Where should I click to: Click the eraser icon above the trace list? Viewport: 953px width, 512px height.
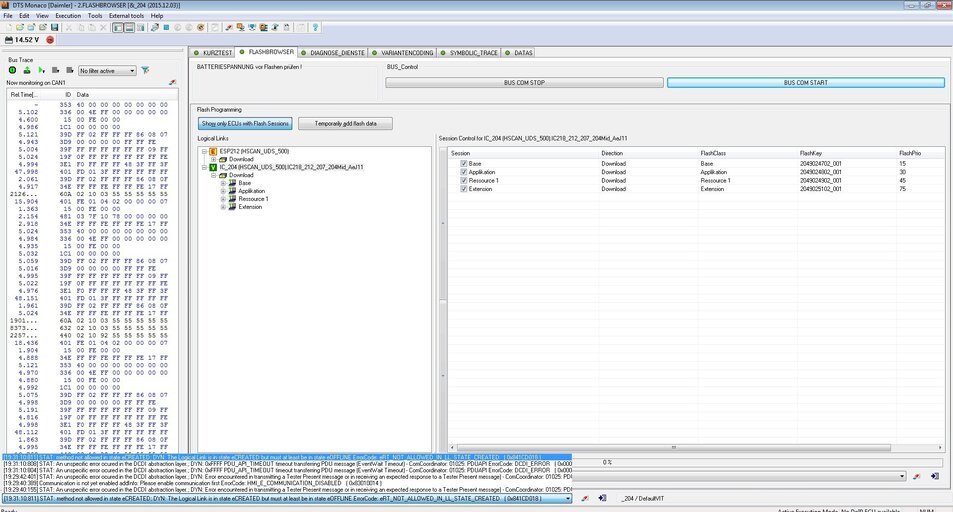click(172, 82)
